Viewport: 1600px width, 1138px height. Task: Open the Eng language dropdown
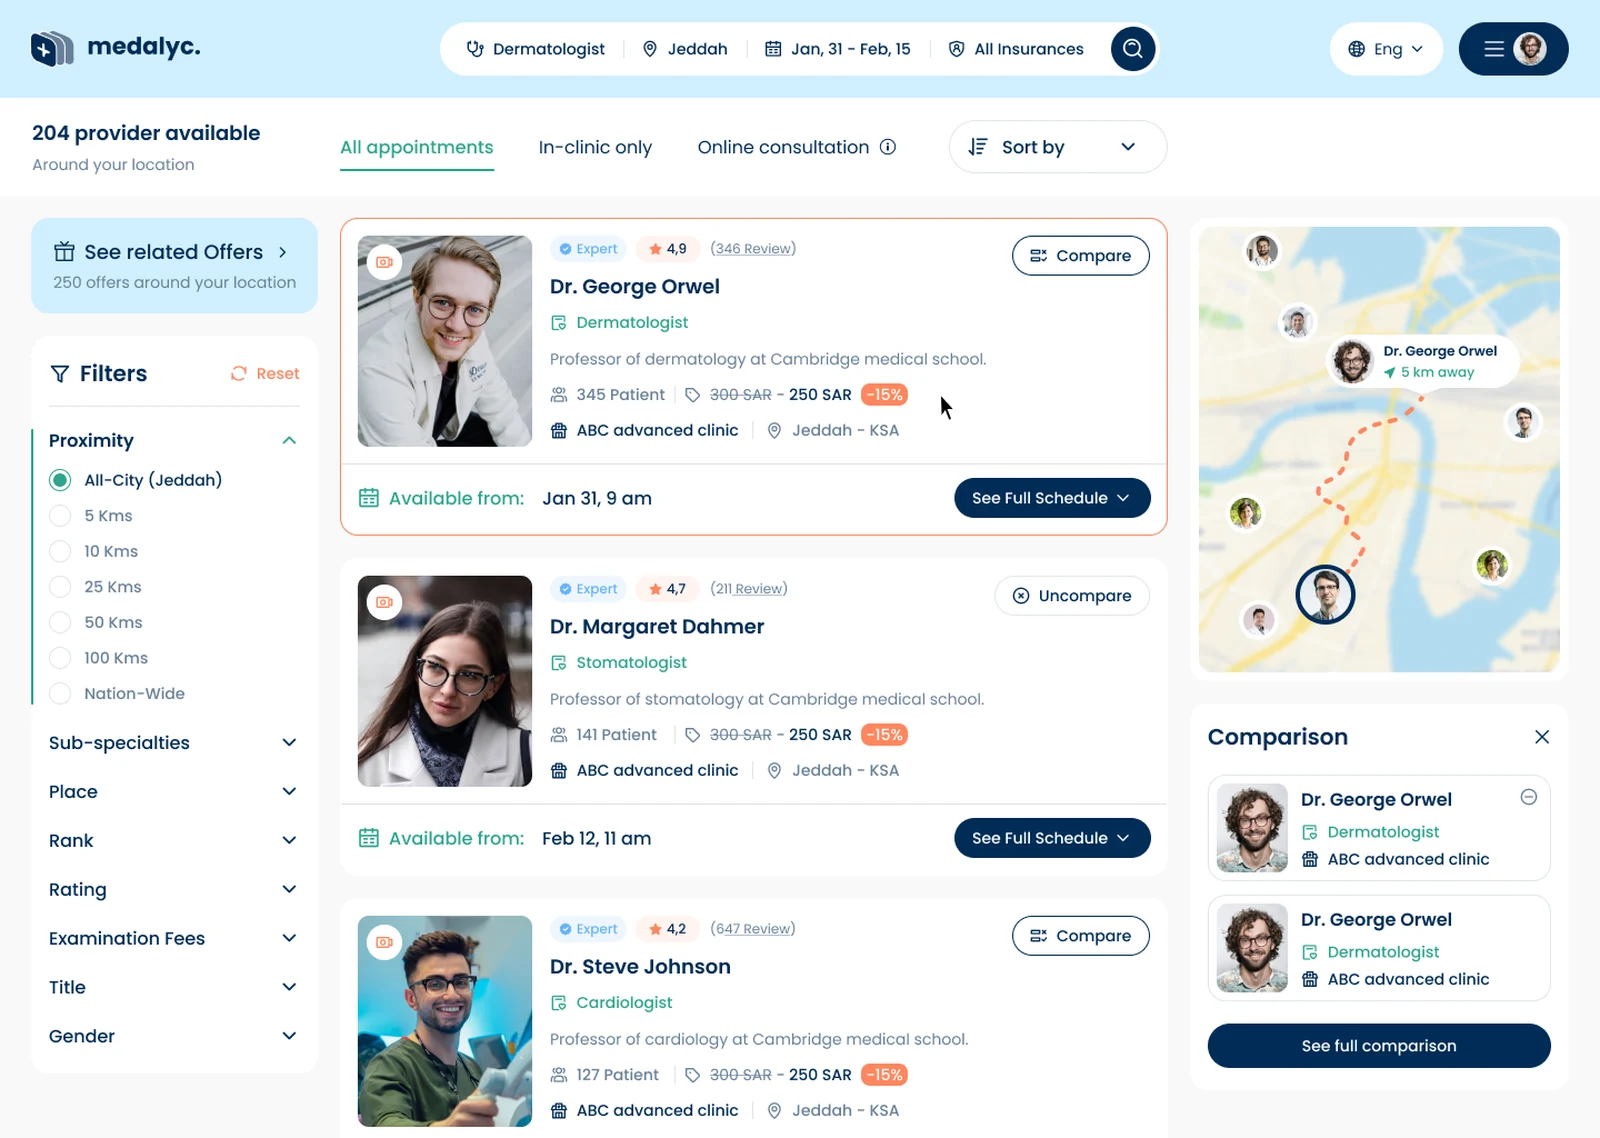(1386, 49)
